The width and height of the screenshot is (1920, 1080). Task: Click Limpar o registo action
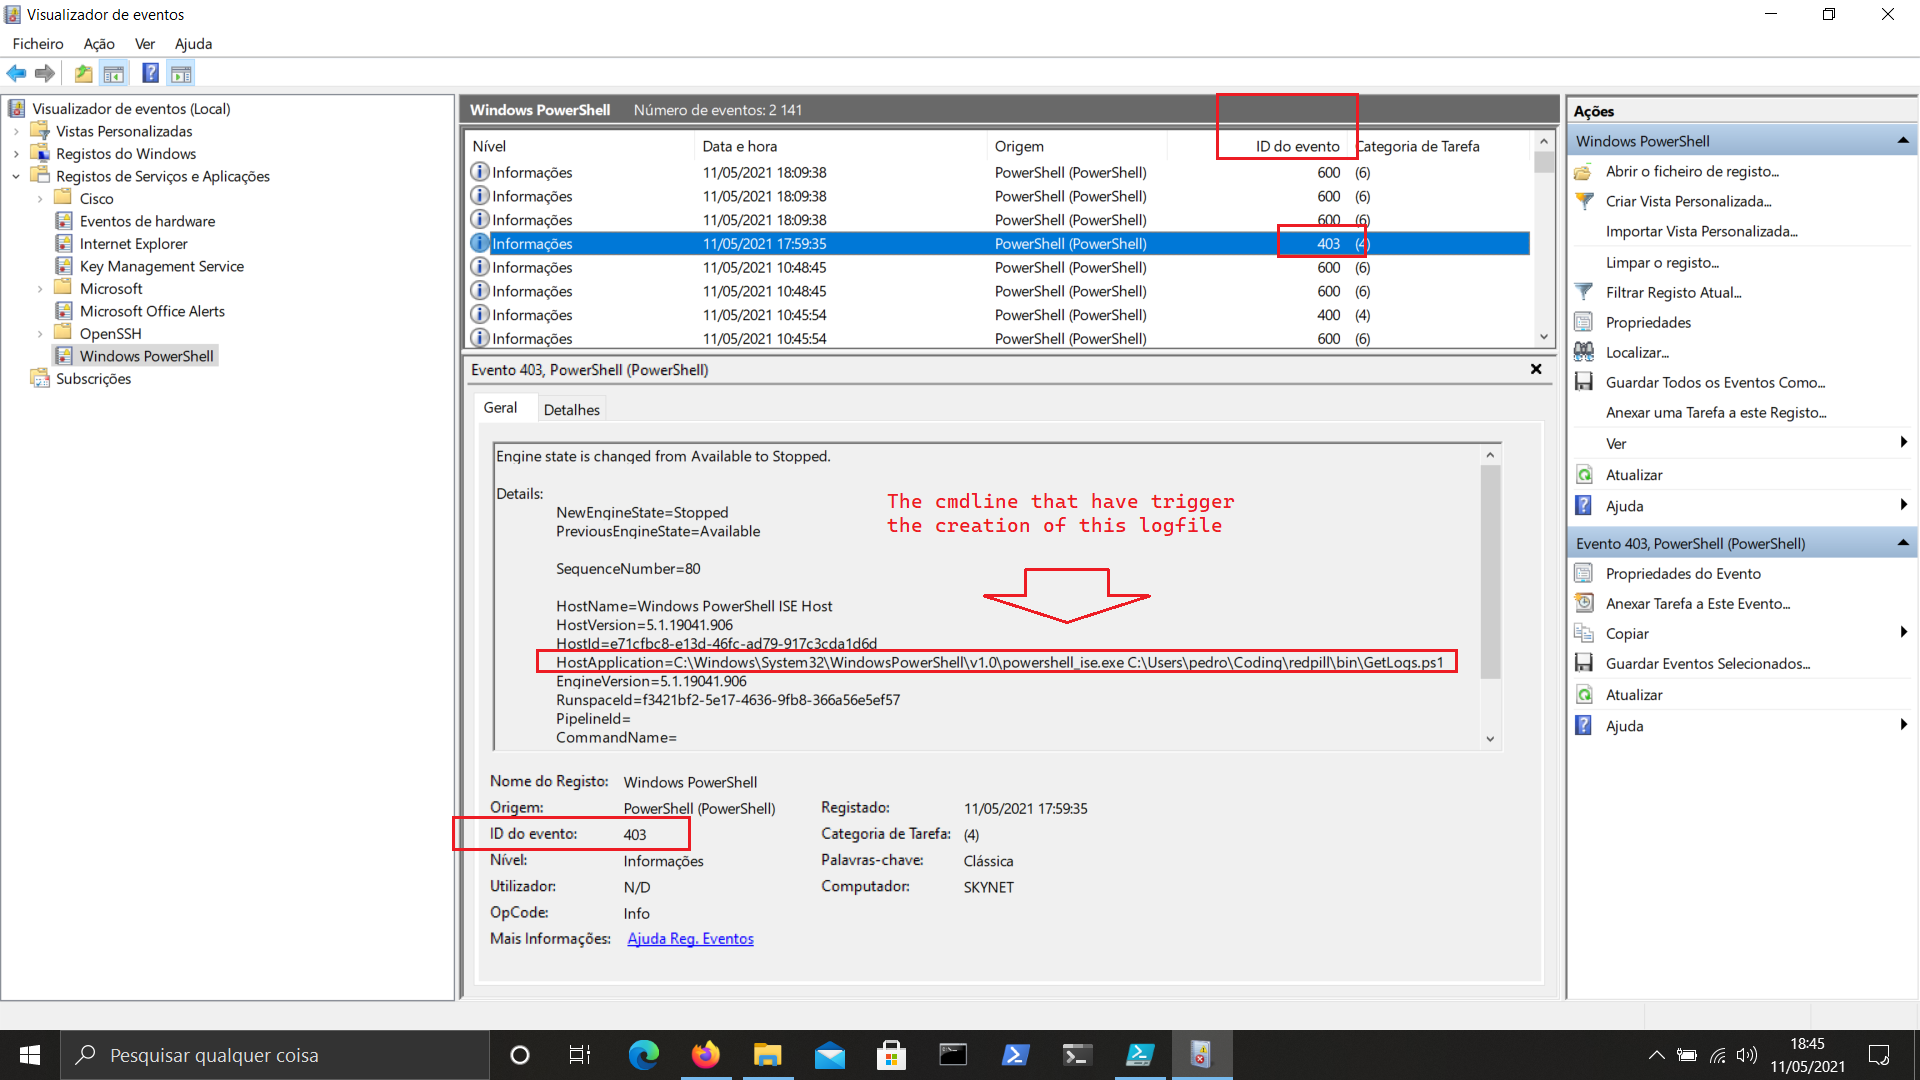click(1663, 262)
